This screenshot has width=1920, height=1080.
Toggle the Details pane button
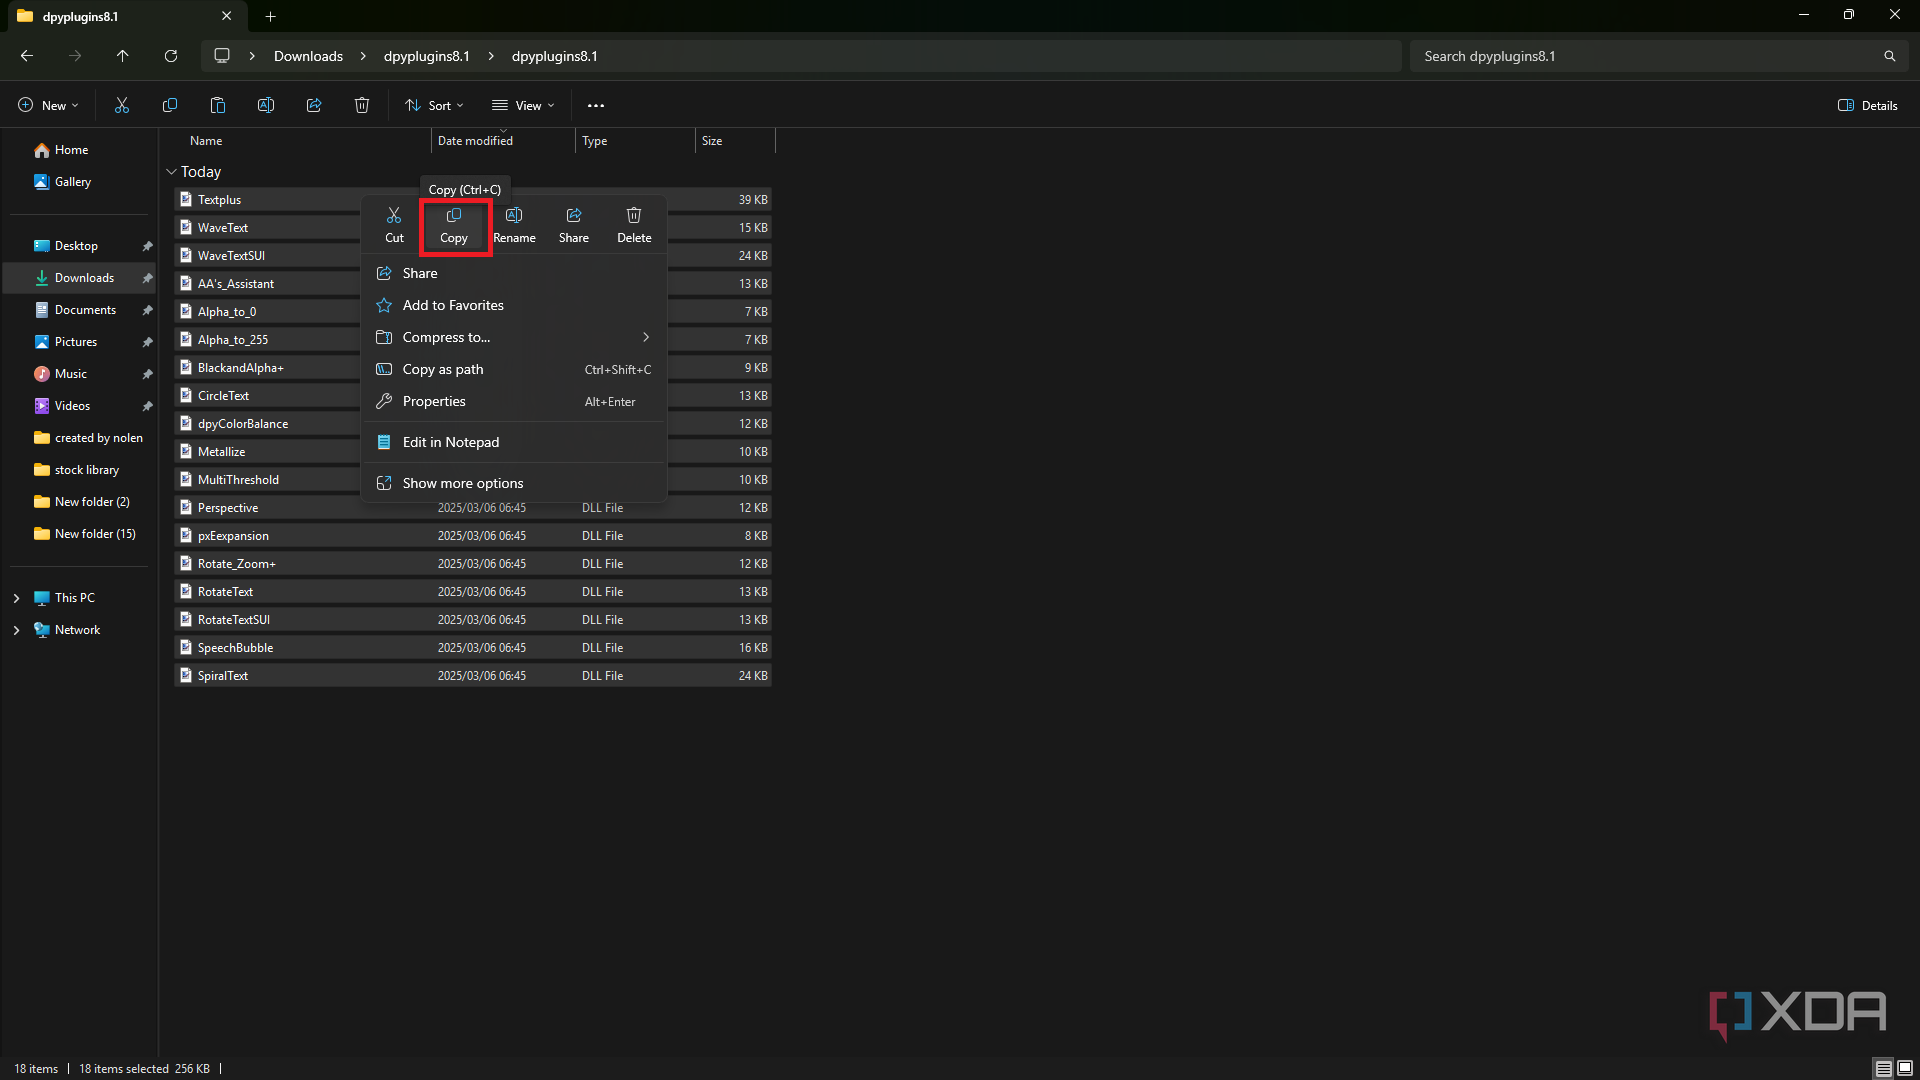(x=1867, y=105)
